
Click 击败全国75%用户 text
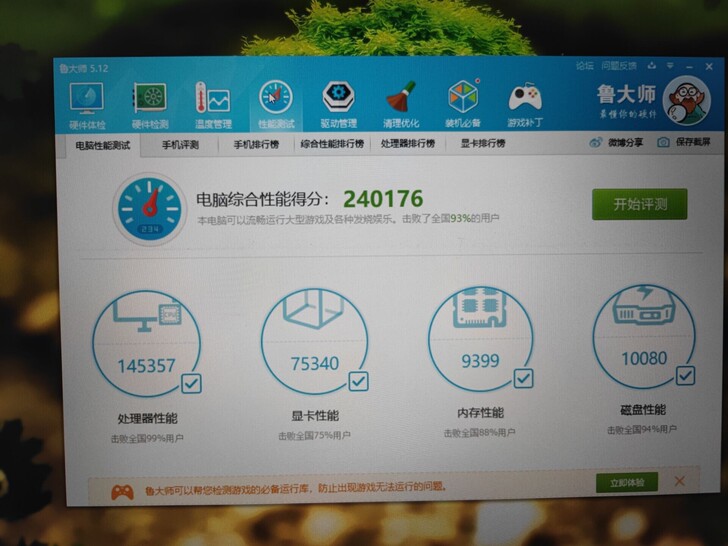314,436
